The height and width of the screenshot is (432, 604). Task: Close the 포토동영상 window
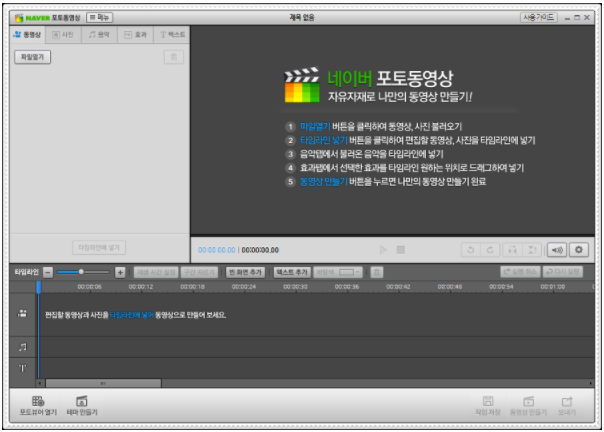click(x=587, y=18)
